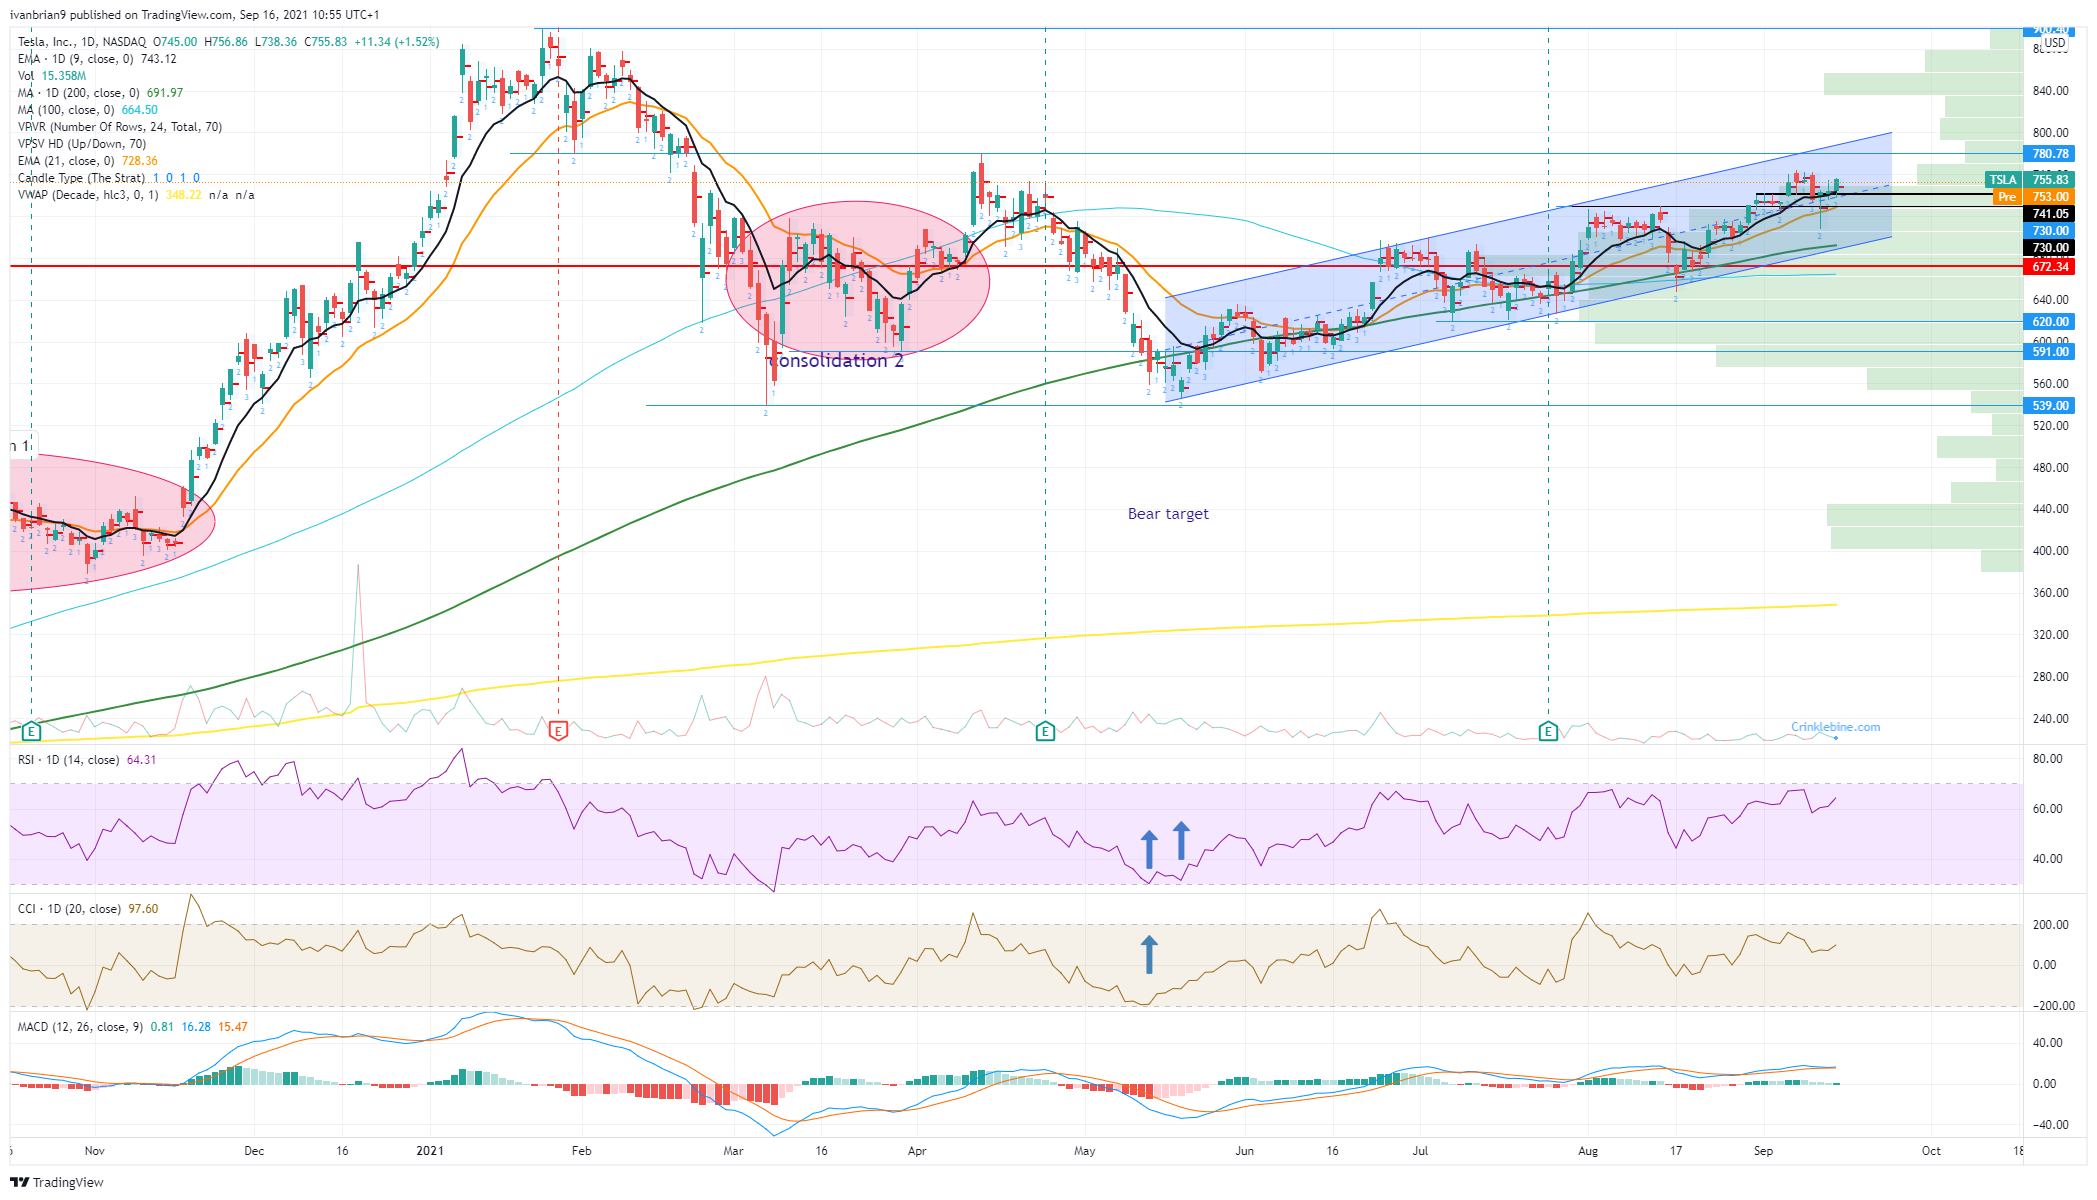Click the Tesla, Inc. 1D NASDAQ title

(x=82, y=42)
